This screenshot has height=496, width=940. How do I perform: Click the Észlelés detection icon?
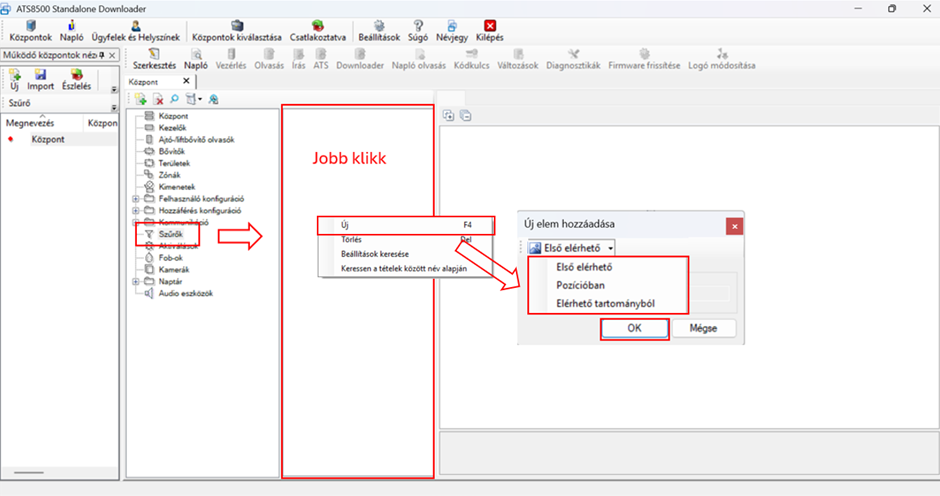(76, 75)
